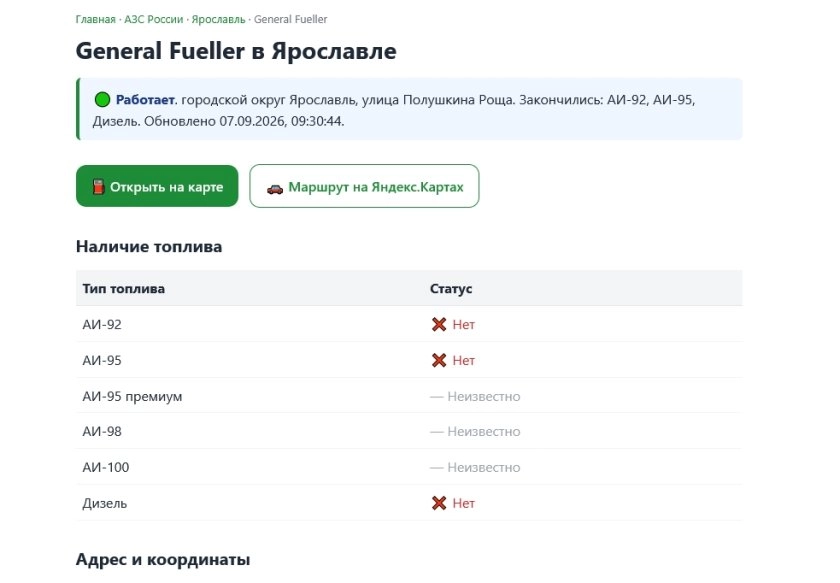Go to АЗС России breadcrumb
The width and height of the screenshot is (840, 583).
click(154, 19)
